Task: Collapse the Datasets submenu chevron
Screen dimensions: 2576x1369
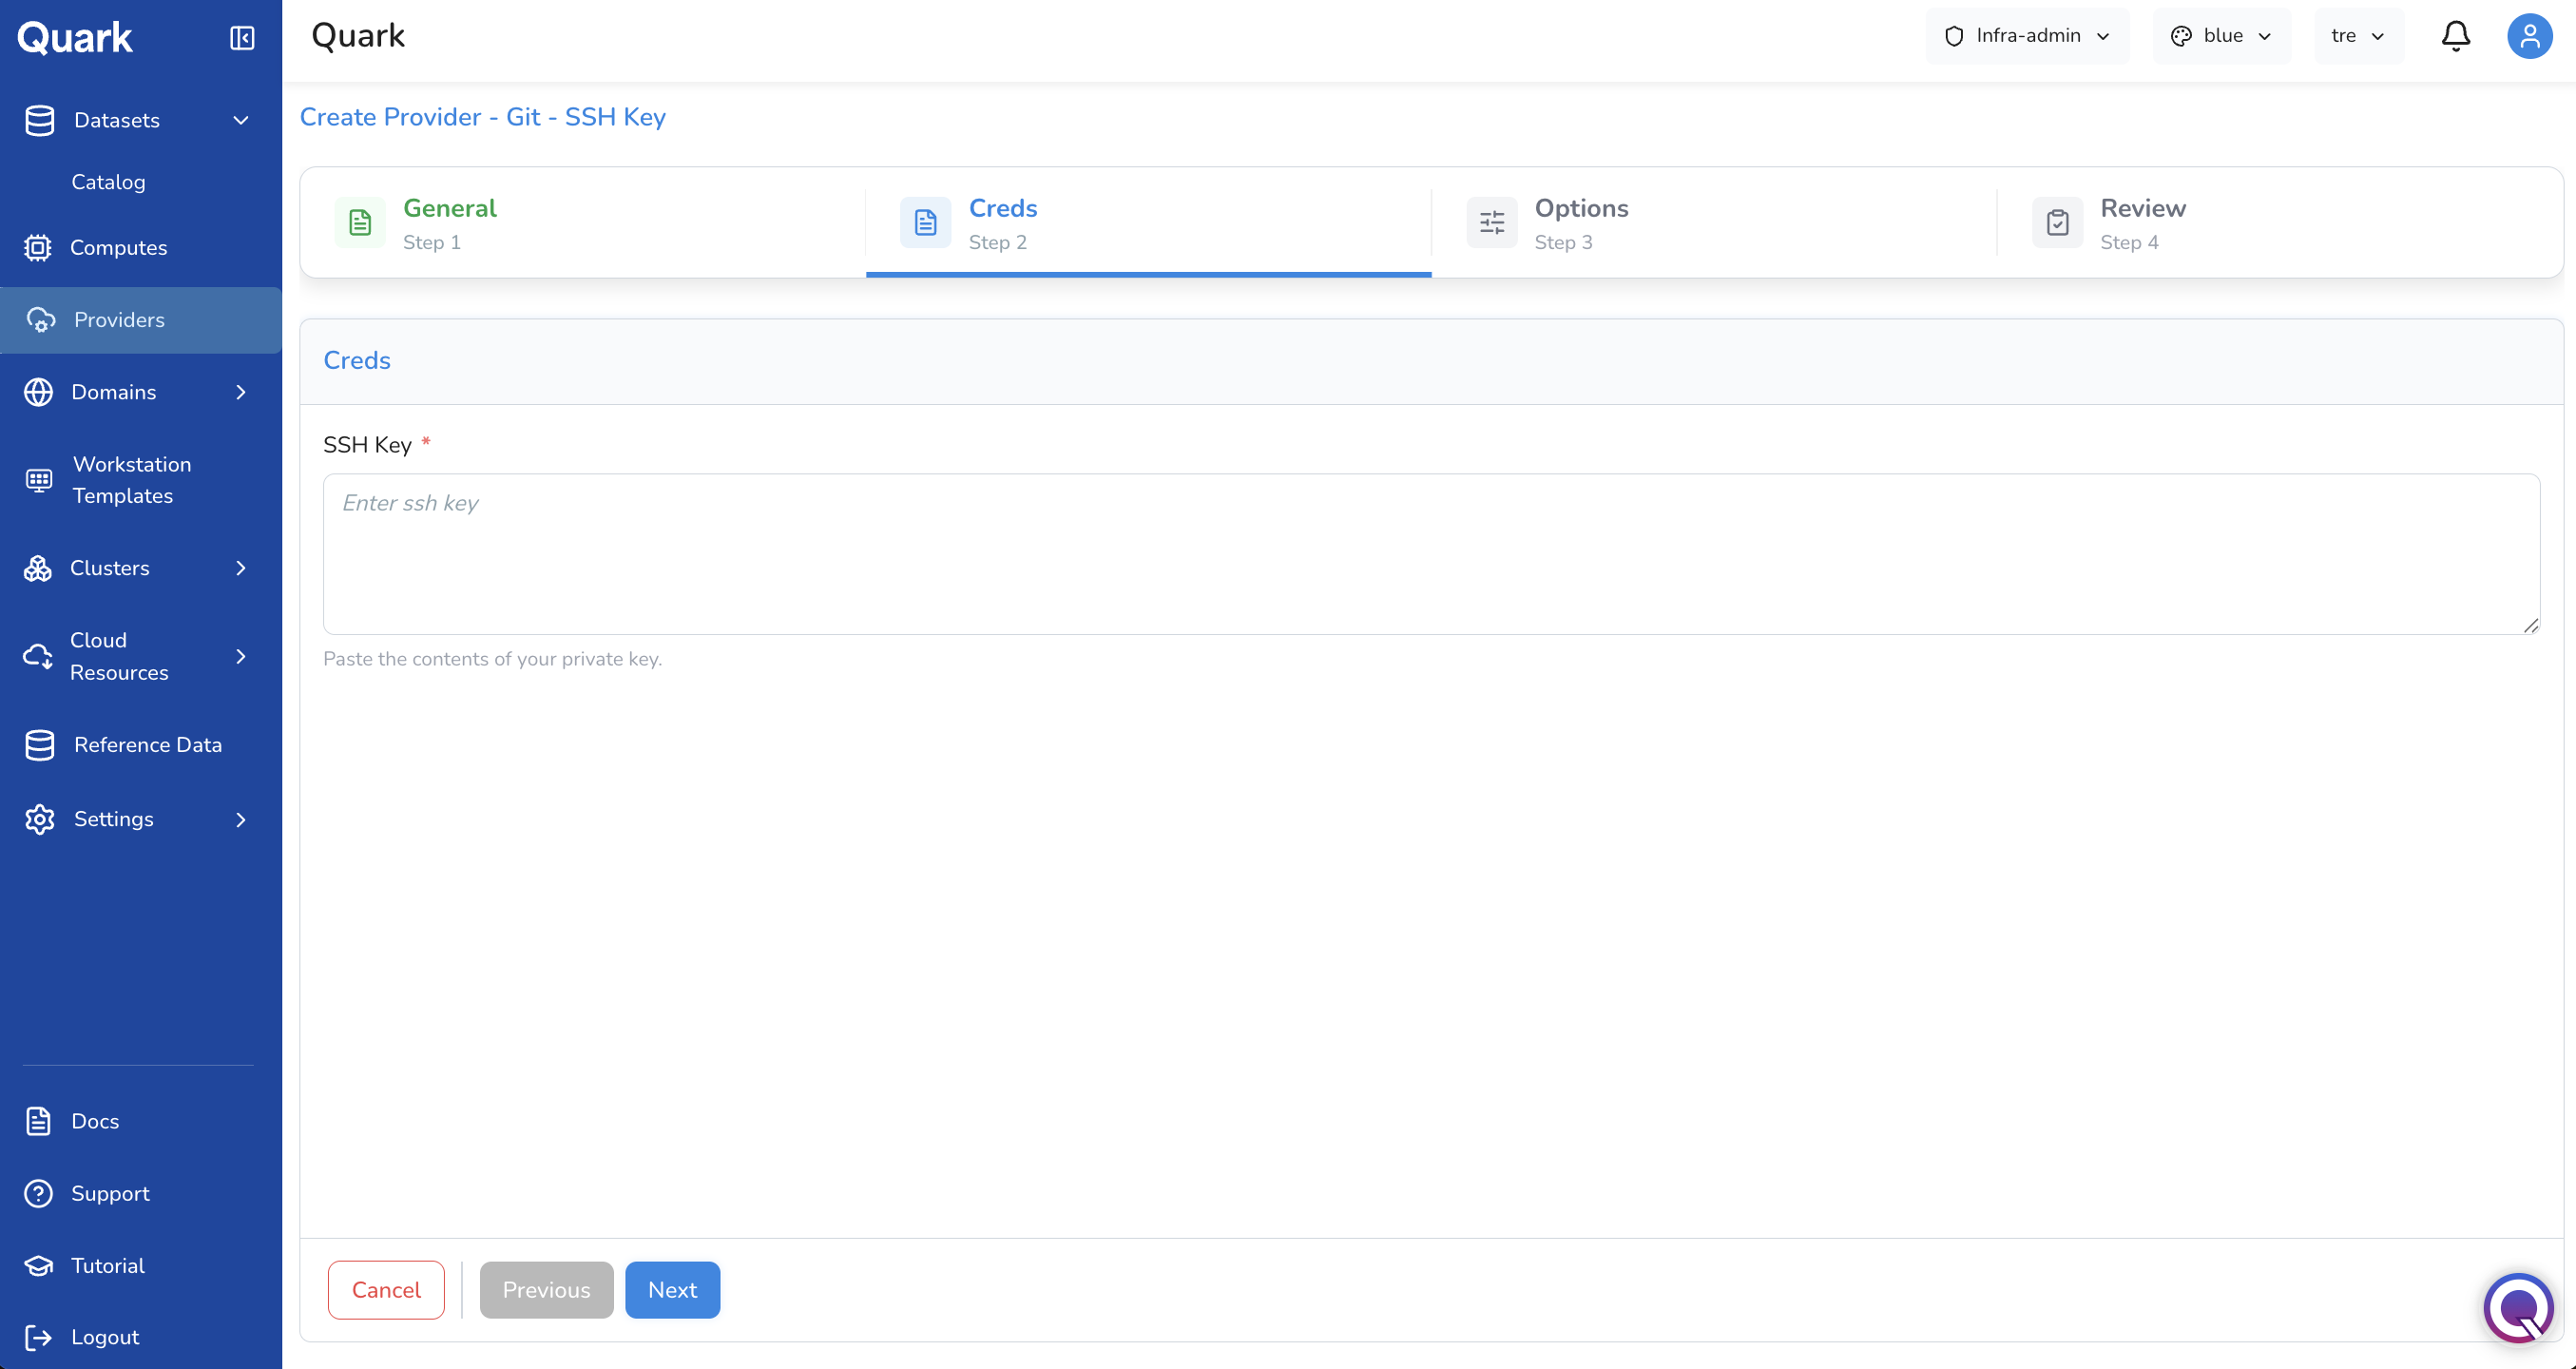Action: click(x=241, y=120)
